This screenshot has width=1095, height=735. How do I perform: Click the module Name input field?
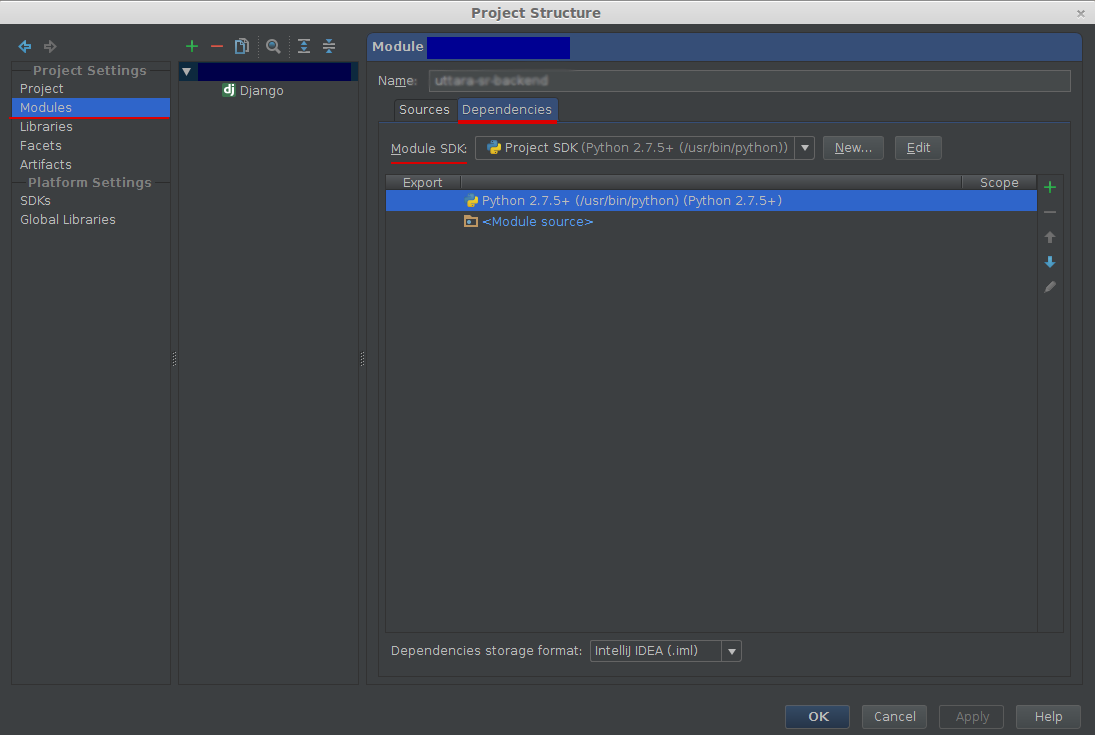749,81
